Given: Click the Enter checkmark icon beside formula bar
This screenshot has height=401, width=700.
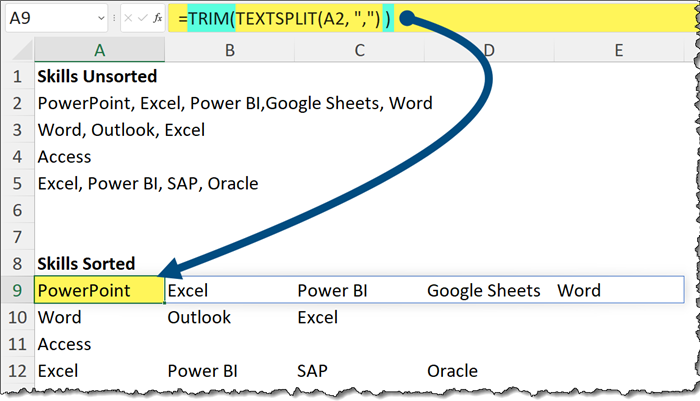Looking at the screenshot, I should [143, 18].
